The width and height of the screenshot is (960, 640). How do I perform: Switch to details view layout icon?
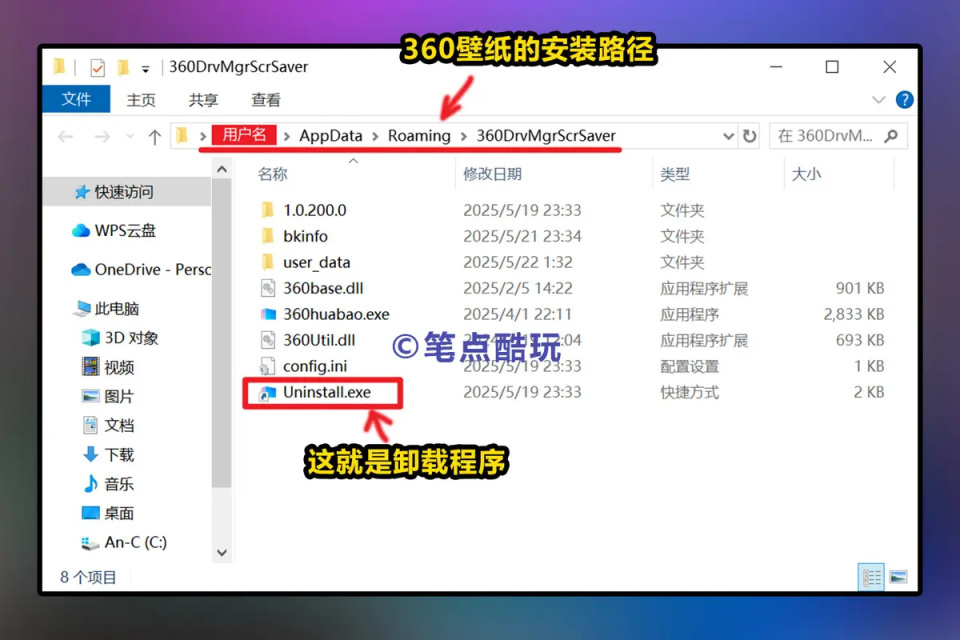pos(871,576)
